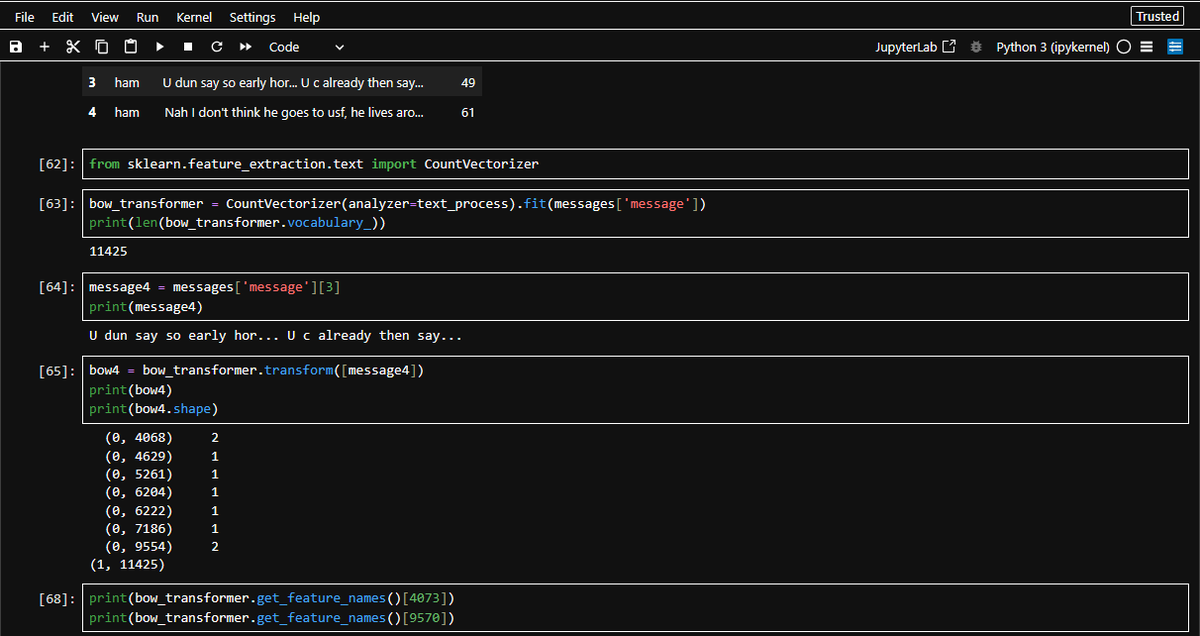Click the Trusted notebook button
This screenshot has width=1200, height=636.
click(1158, 16)
